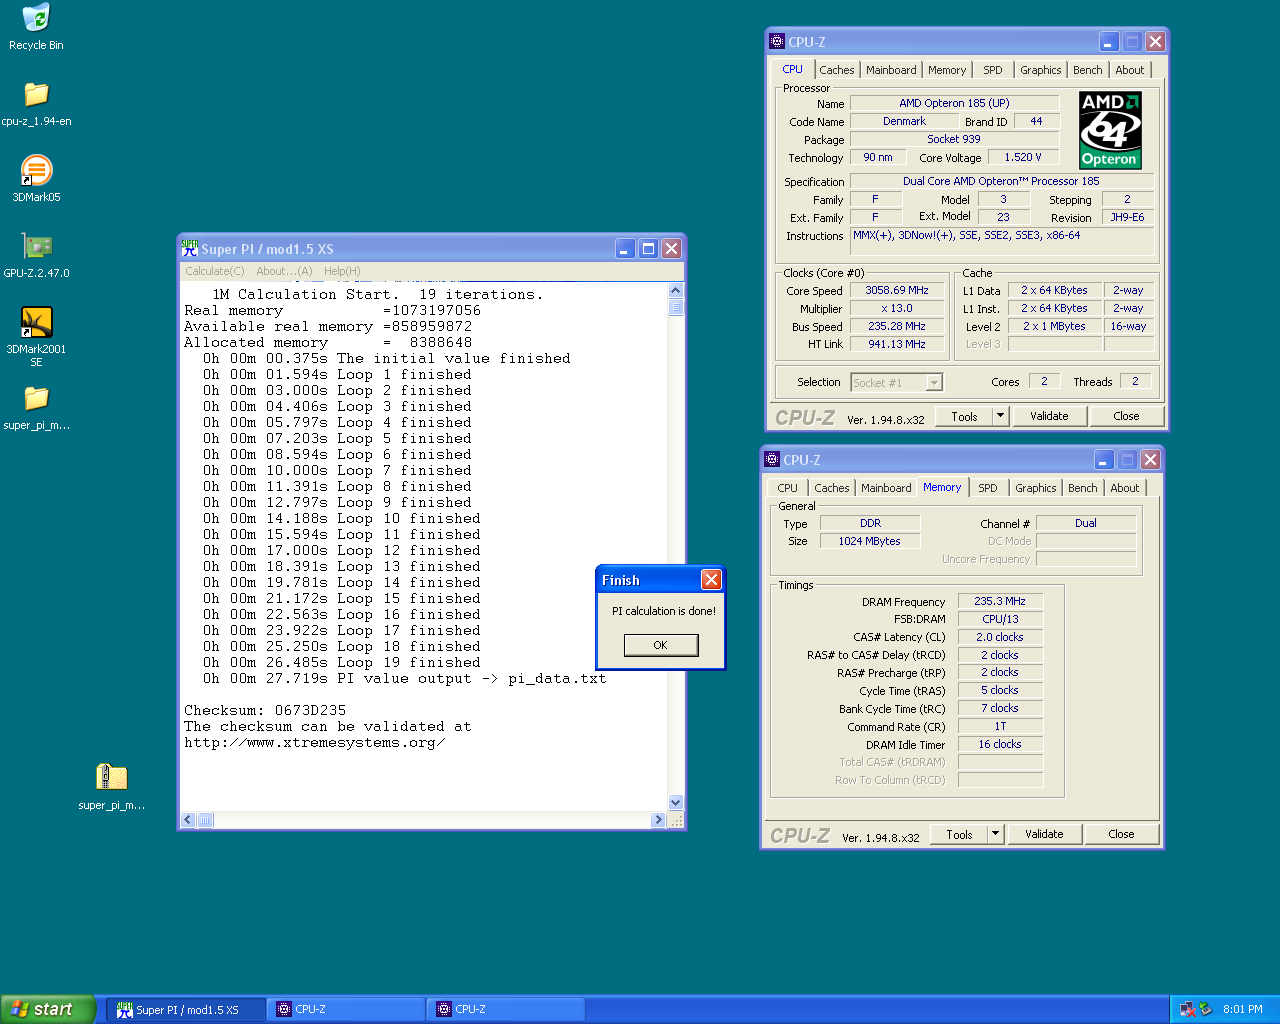Click Super PI horizontal scrollbar right arrow
Screen dimensions: 1280x1024
pyautogui.click(x=658, y=820)
